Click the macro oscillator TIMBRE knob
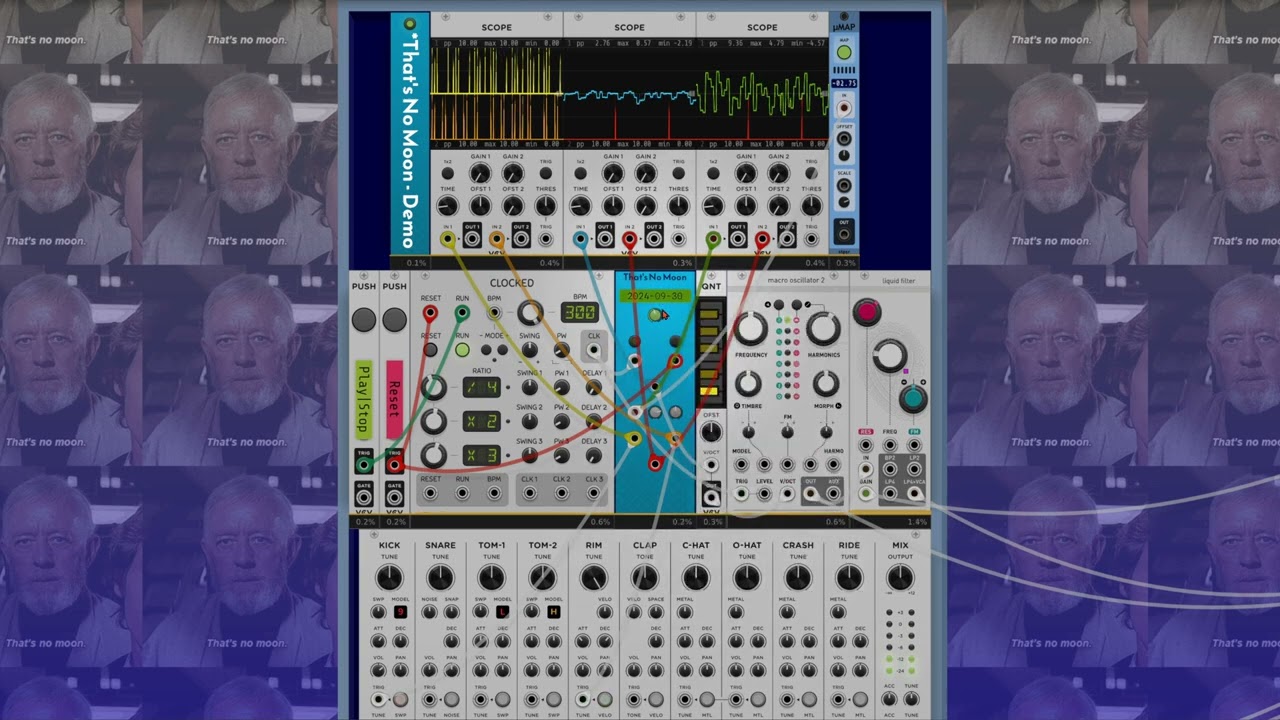Screen dimensions: 1280x720 pyautogui.click(x=749, y=383)
